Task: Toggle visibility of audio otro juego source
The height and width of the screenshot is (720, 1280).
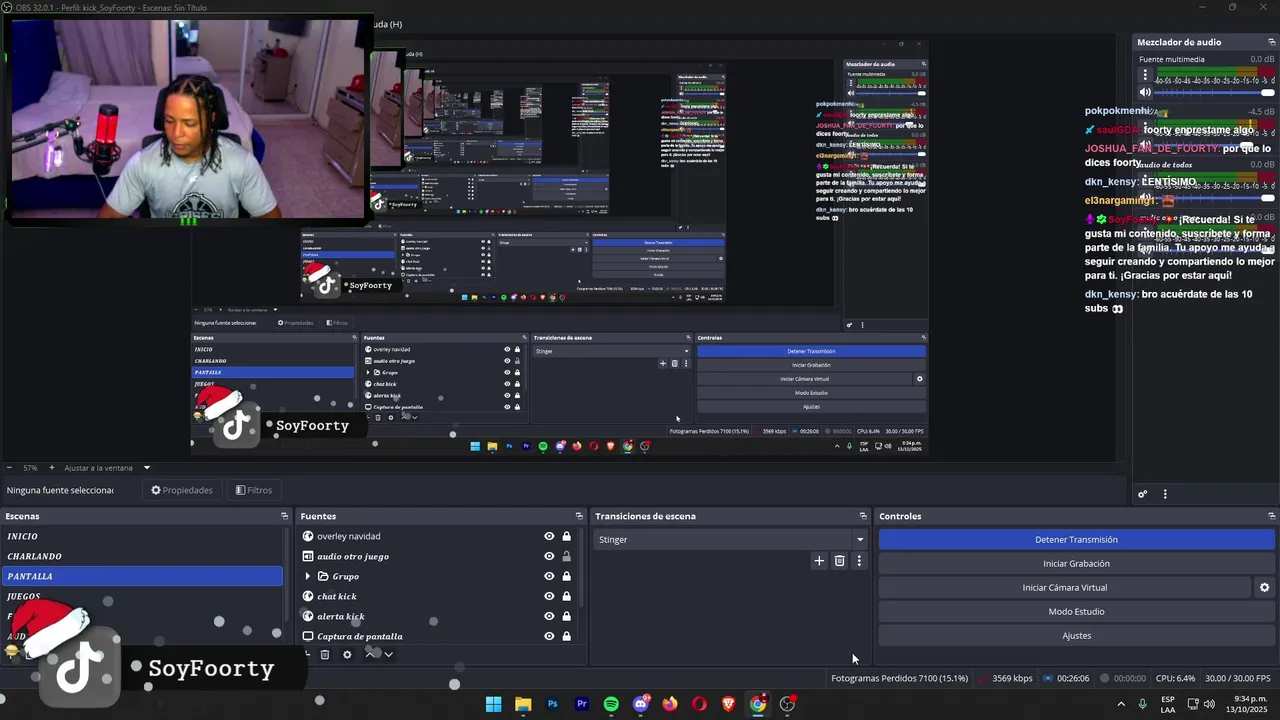Action: (549, 556)
